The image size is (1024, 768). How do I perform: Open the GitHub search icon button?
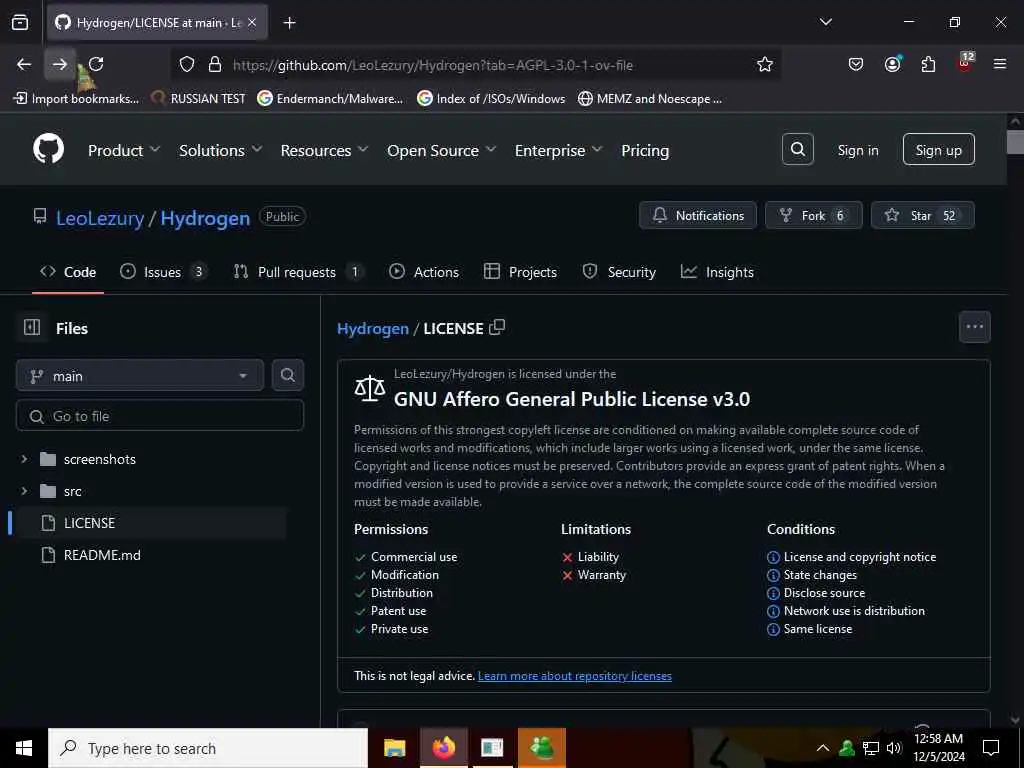tap(797, 149)
